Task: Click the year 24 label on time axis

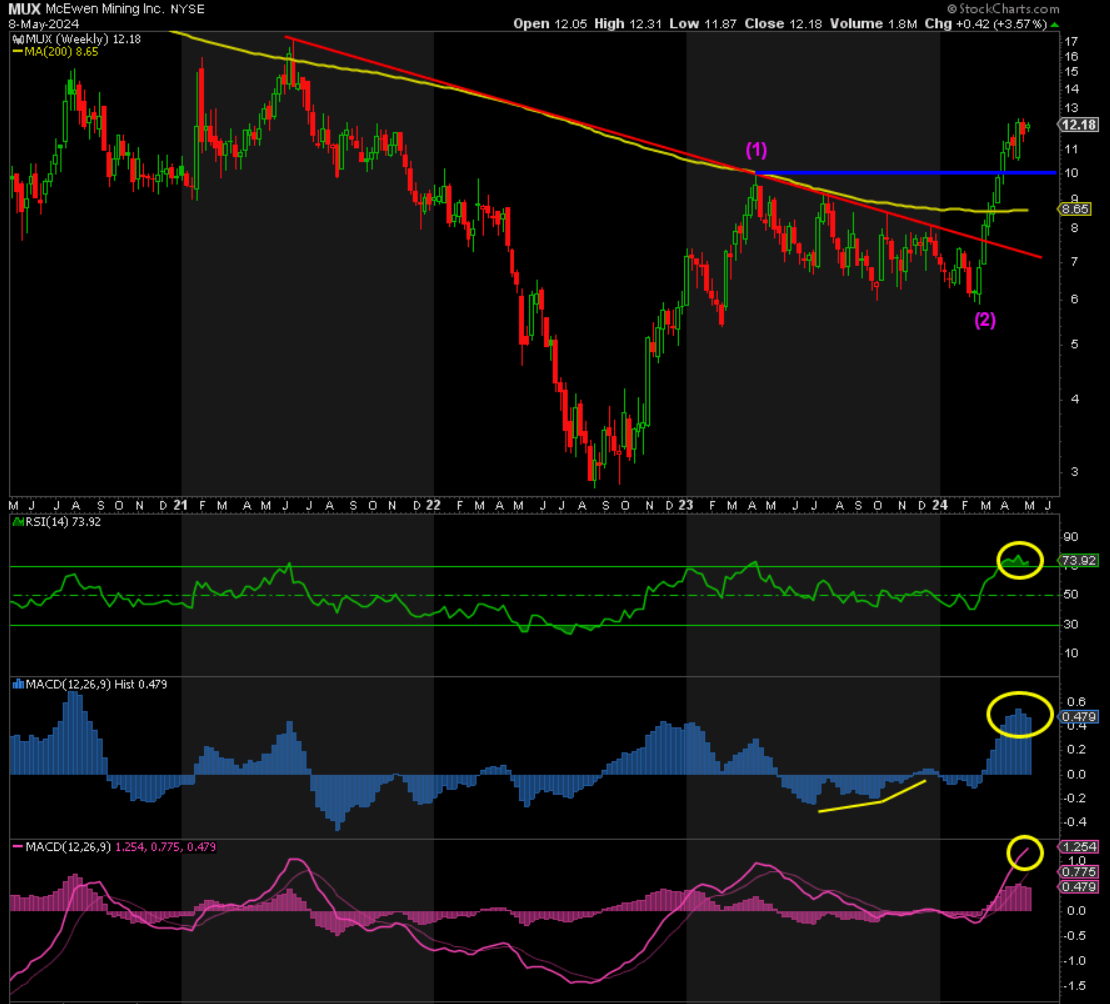Action: (x=939, y=505)
